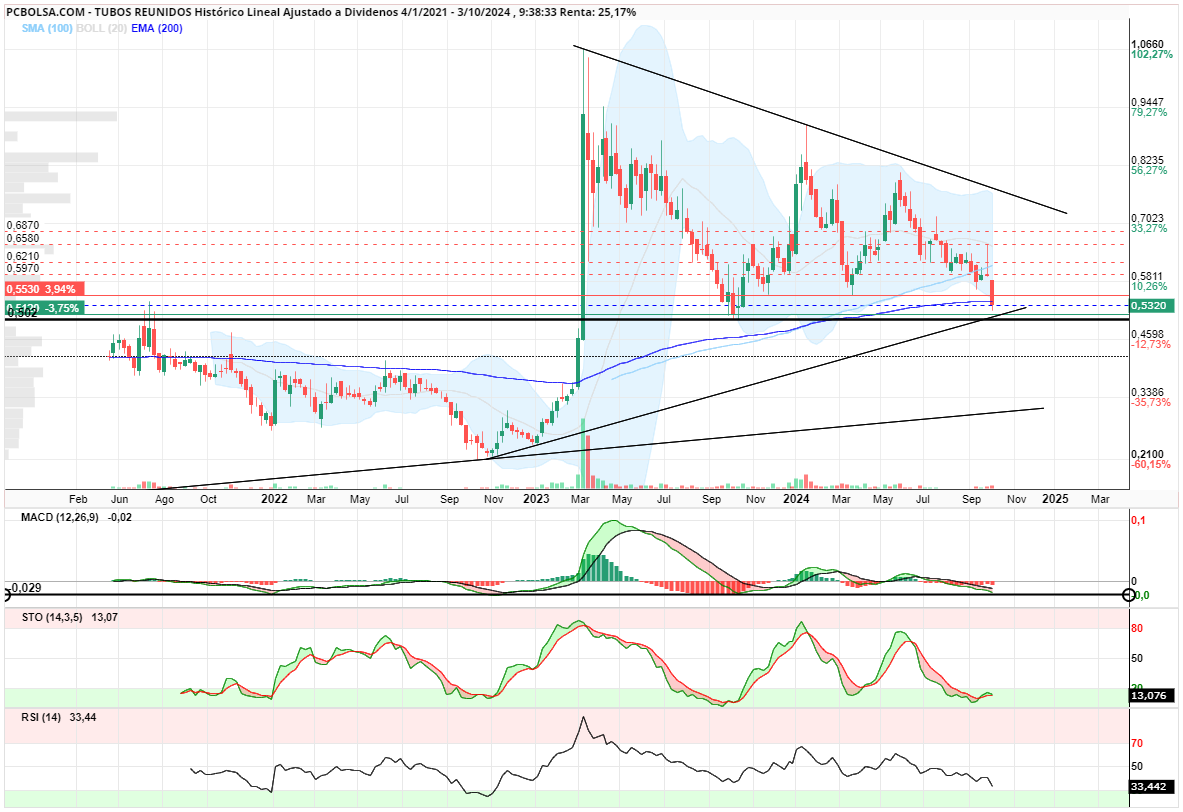Click the MACD -0,02 value text
Screen dimensions: 1183x812
tap(120, 518)
